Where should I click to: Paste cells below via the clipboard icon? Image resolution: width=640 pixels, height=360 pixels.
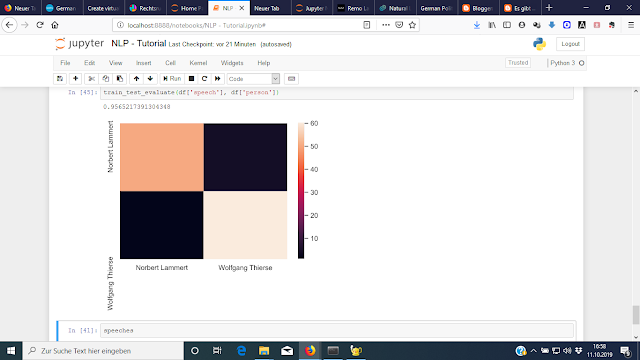[120, 79]
